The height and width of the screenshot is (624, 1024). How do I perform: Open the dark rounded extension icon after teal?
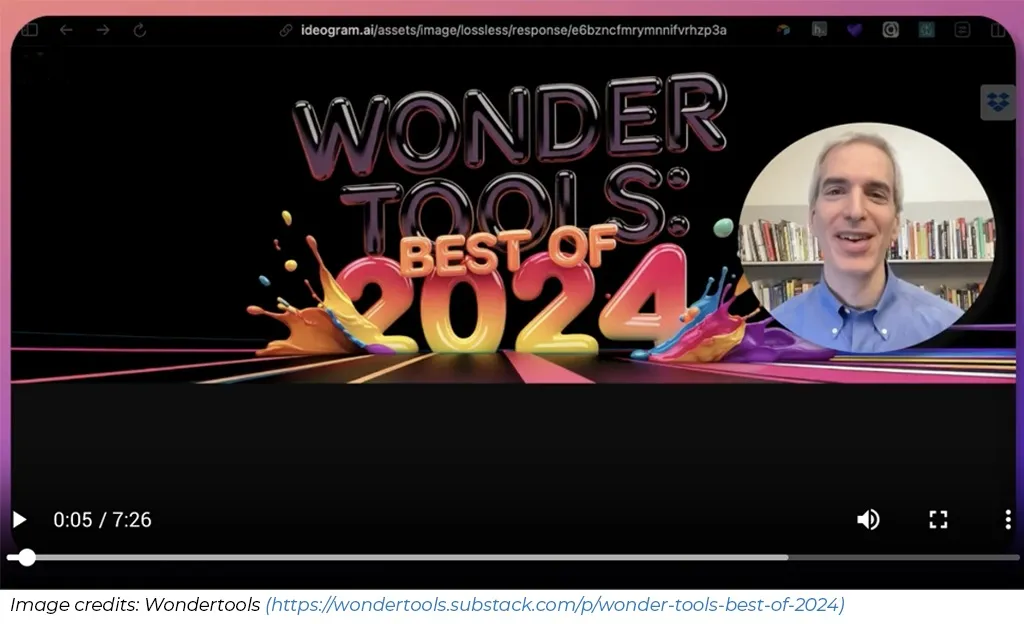click(962, 29)
